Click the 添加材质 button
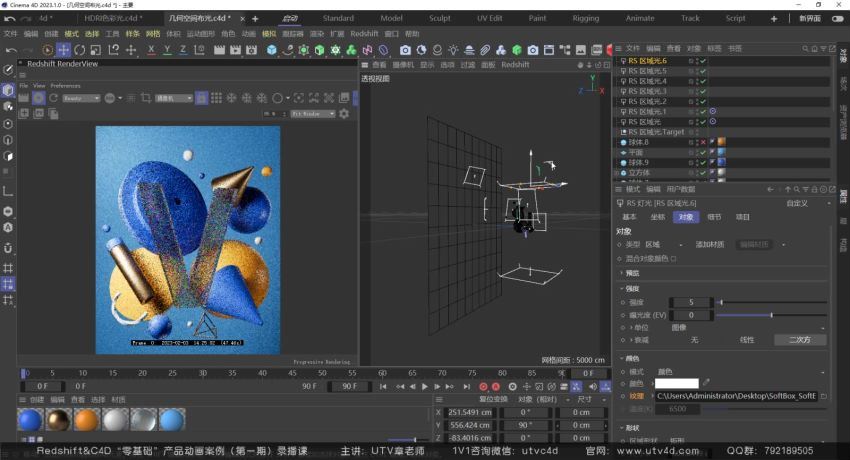This screenshot has width=850, height=460. (x=709, y=244)
